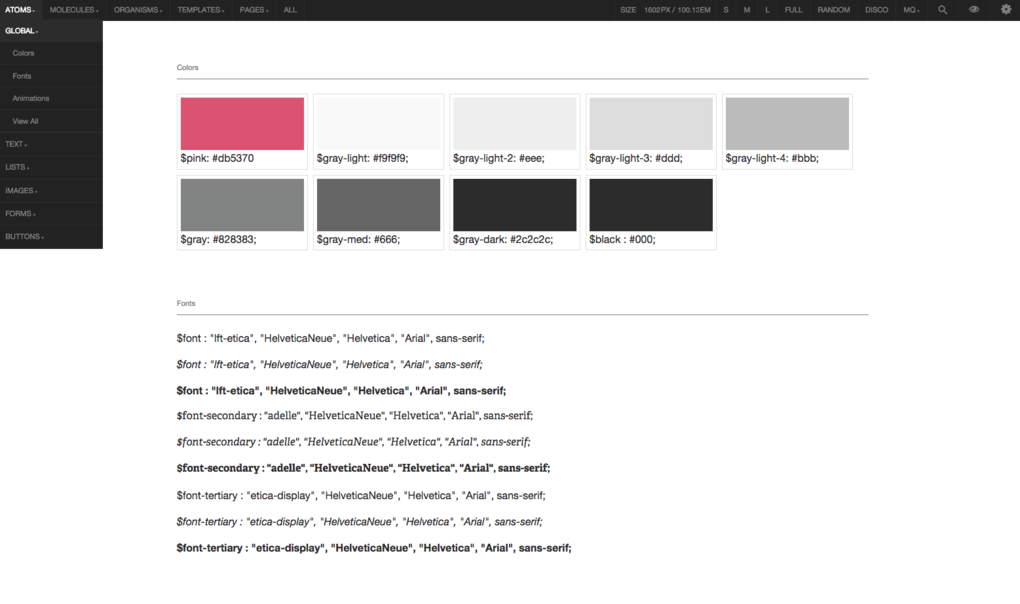Set viewport to medium with M
Viewport: 1020px width, 604px height.
[x=746, y=10]
